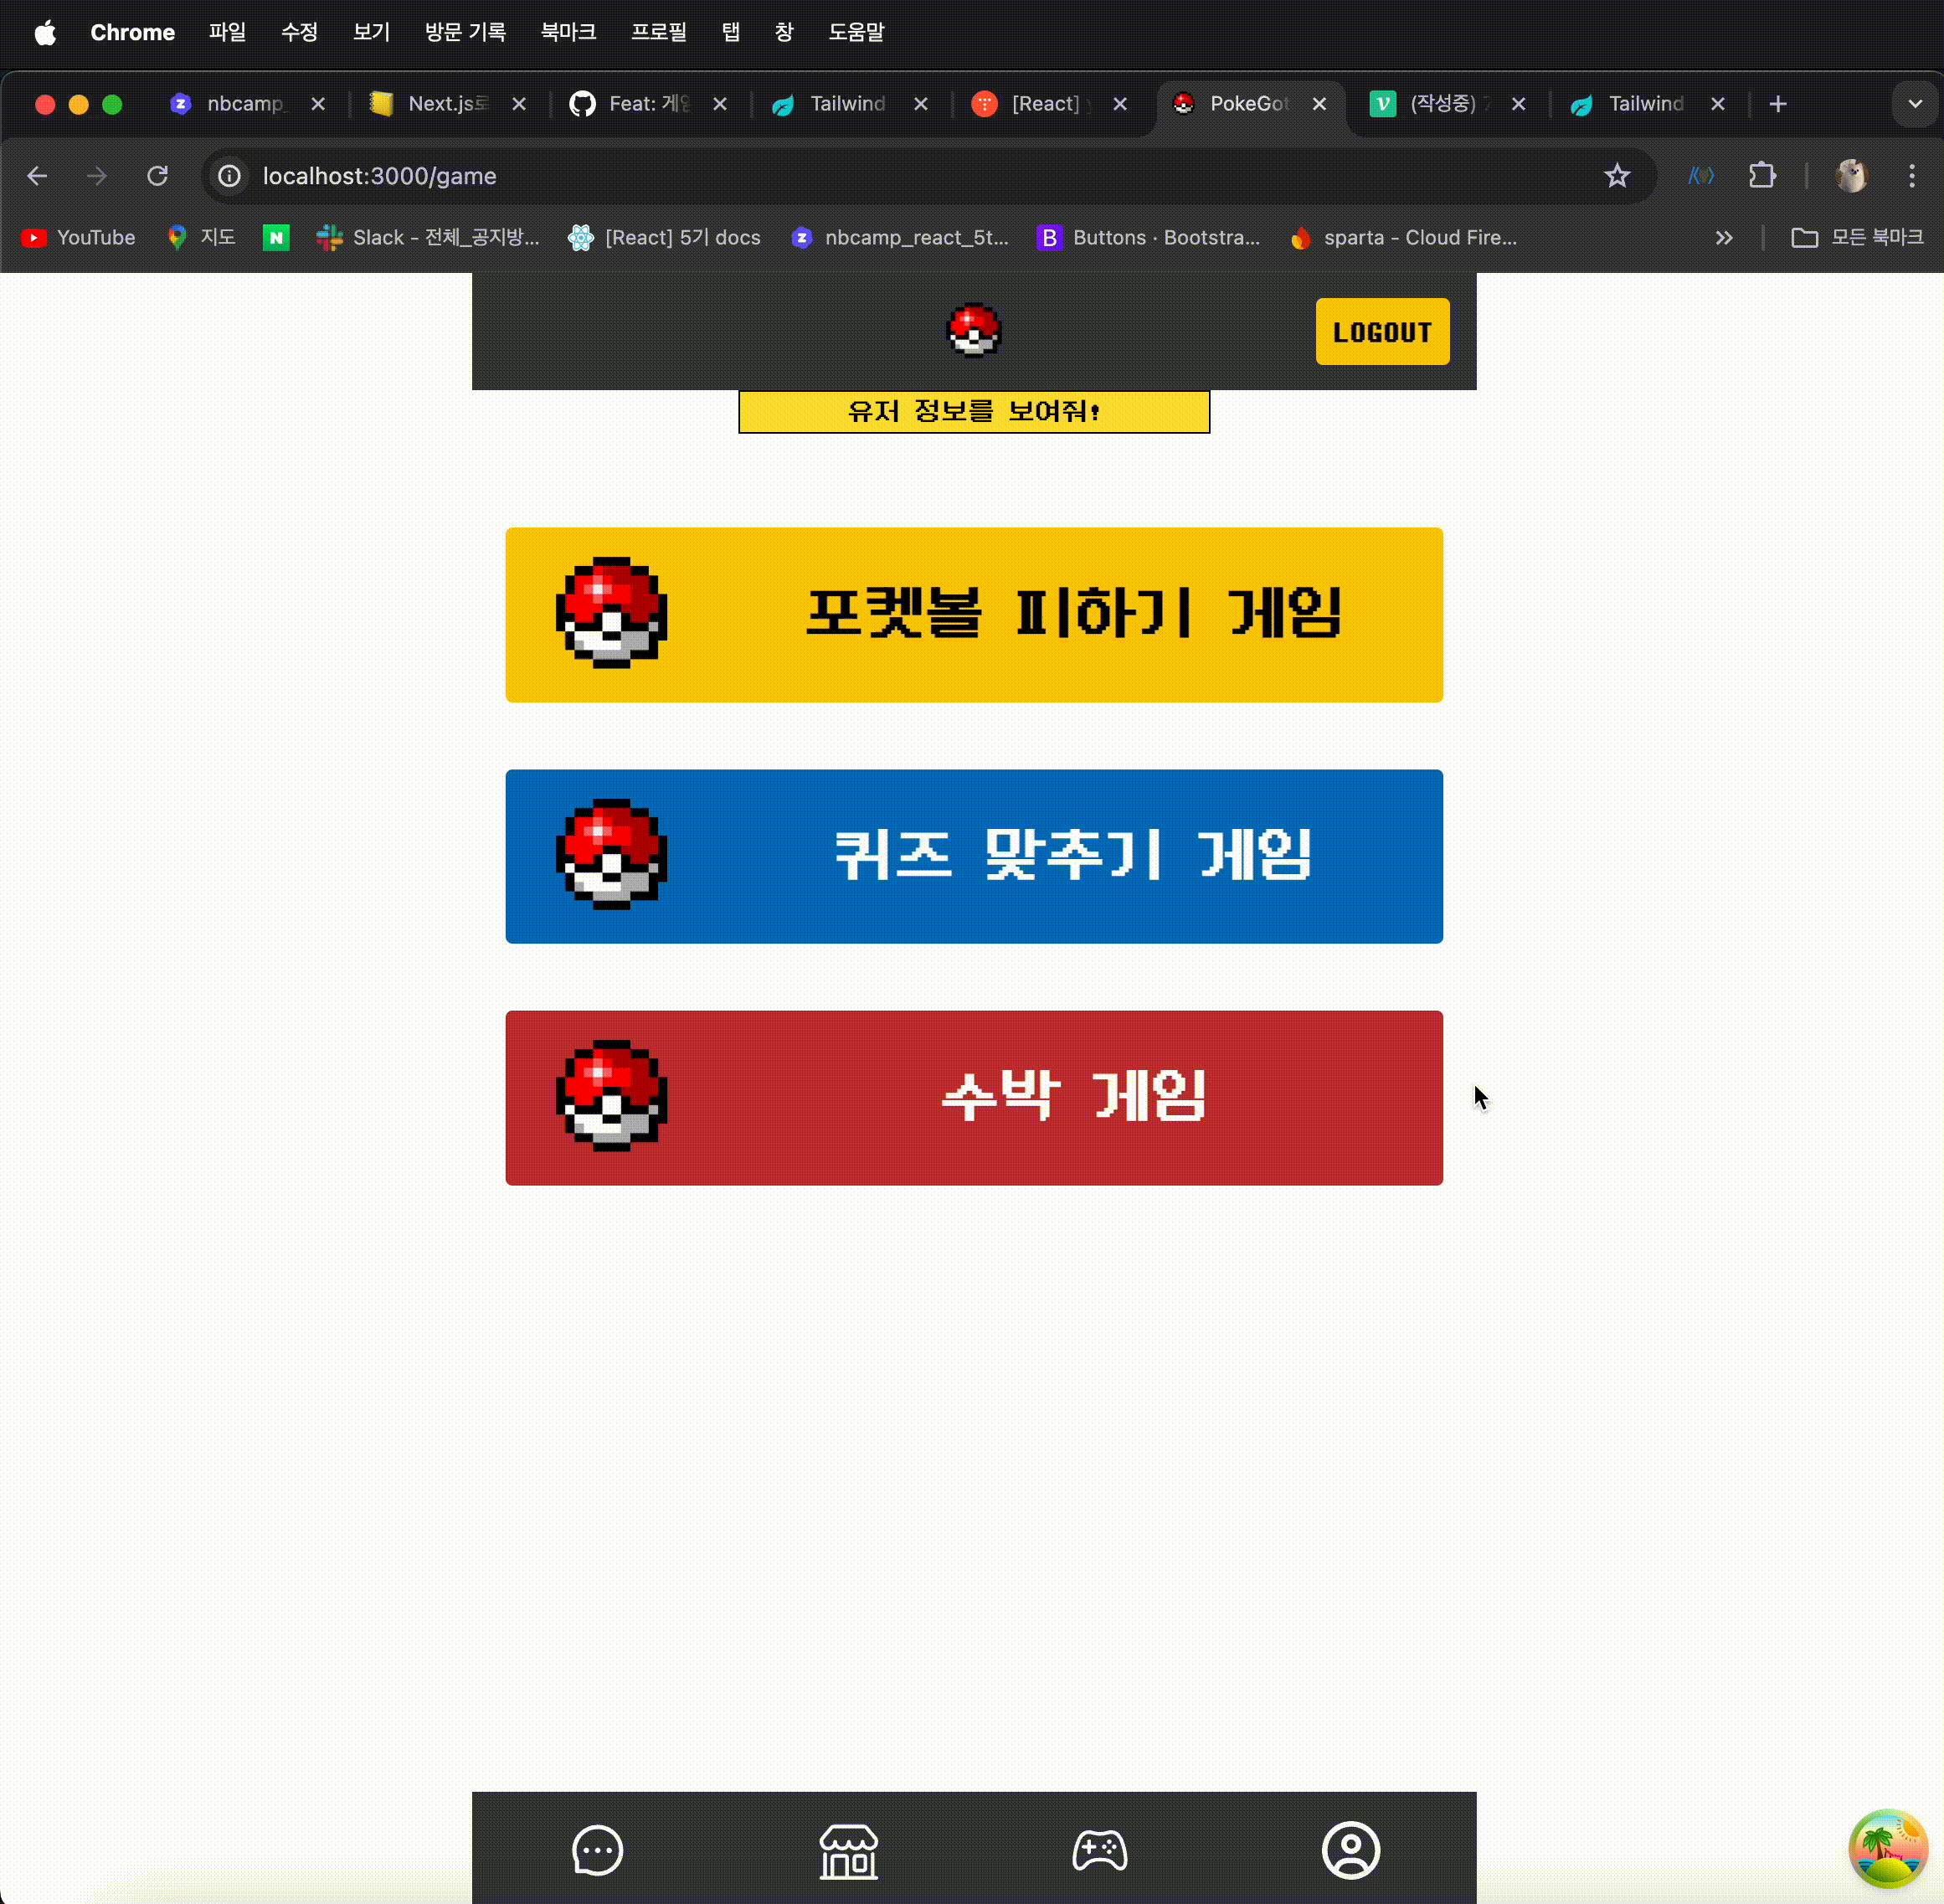Click the site information icon in address bar
1944x1904 pixels.
[230, 176]
